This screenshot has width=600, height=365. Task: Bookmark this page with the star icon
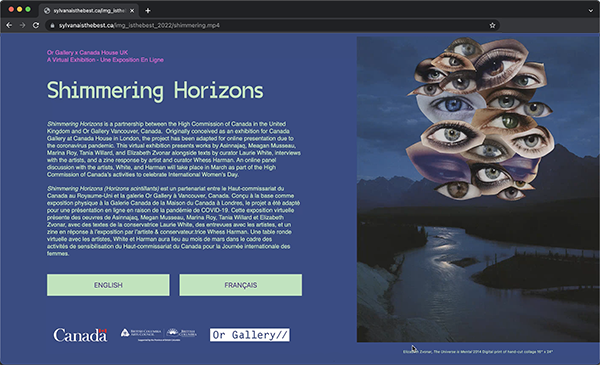click(492, 25)
